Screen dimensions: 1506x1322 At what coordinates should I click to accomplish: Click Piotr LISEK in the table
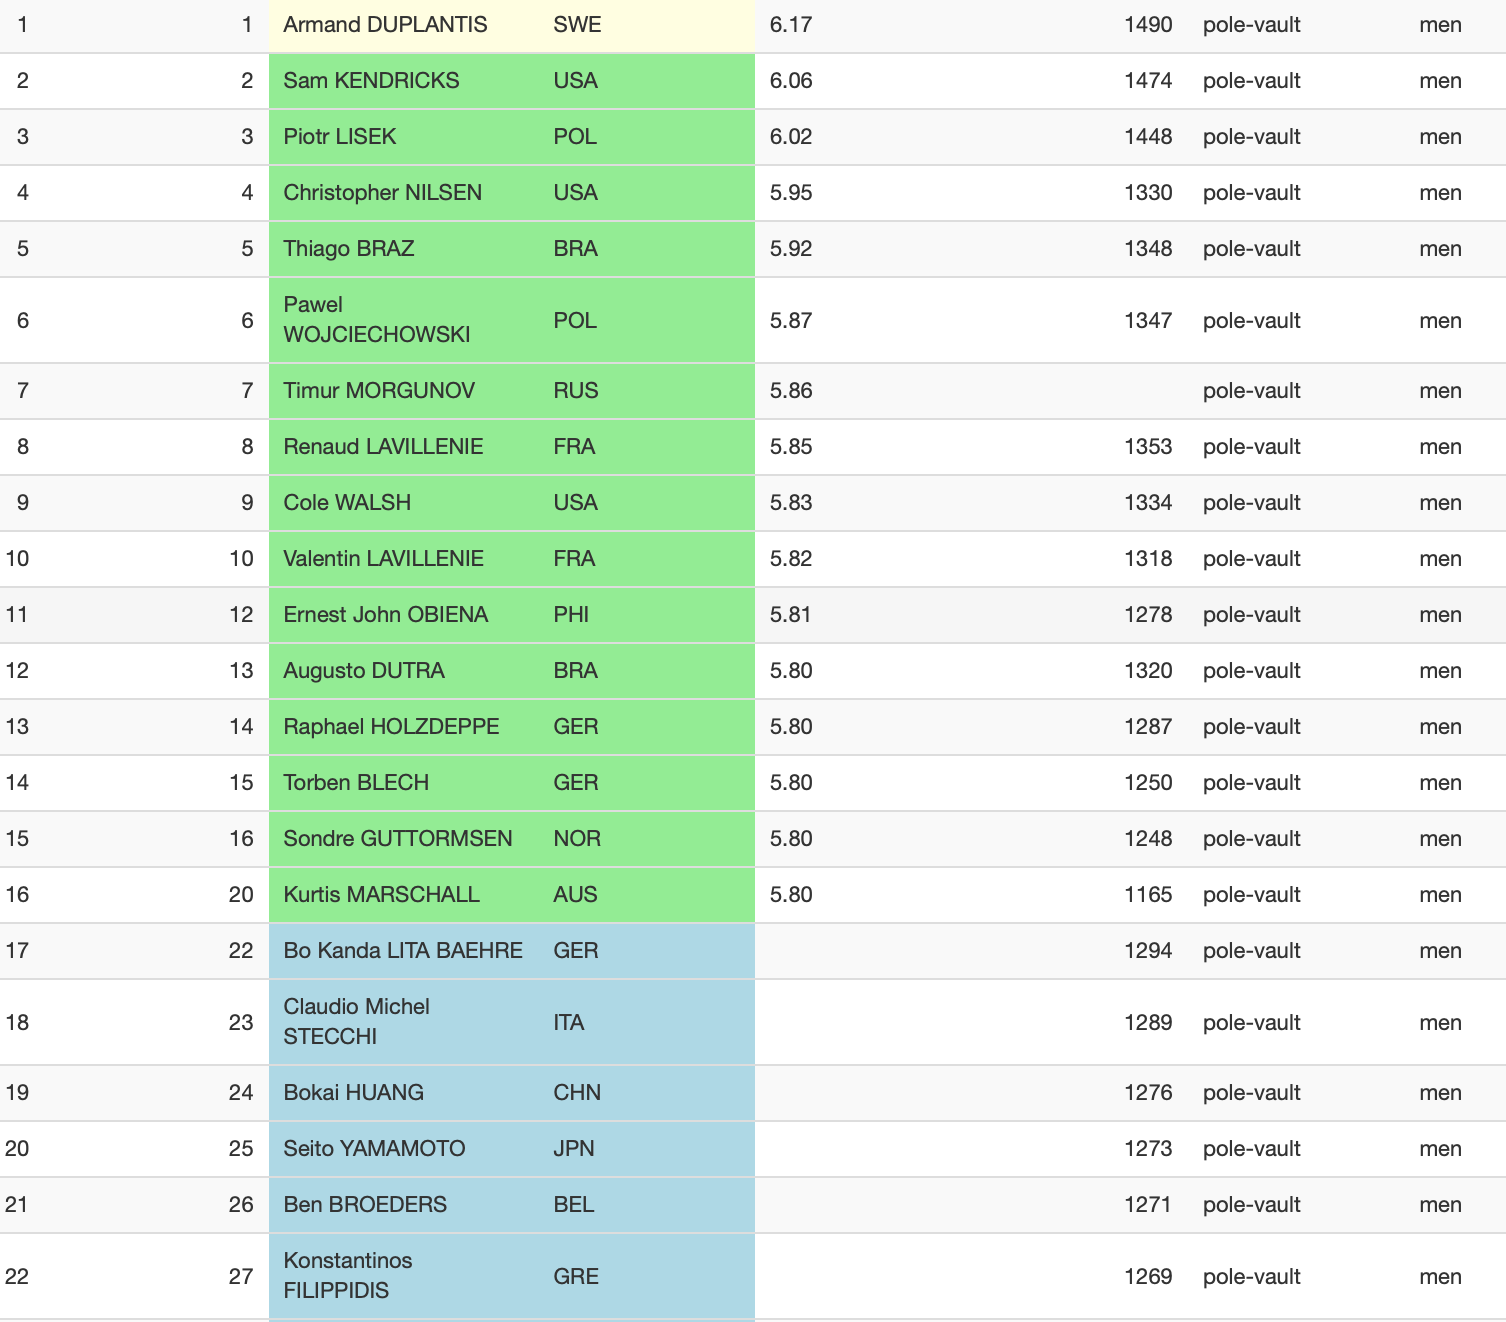[339, 137]
